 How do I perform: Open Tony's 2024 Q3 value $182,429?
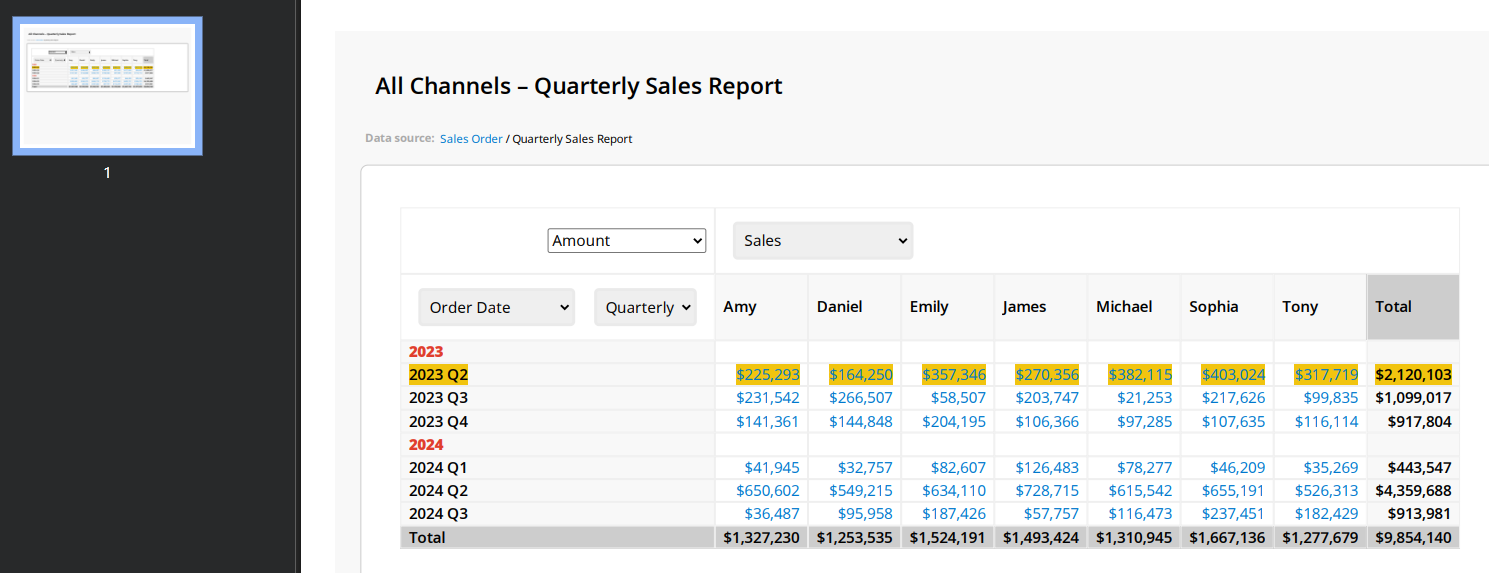pos(1326,514)
